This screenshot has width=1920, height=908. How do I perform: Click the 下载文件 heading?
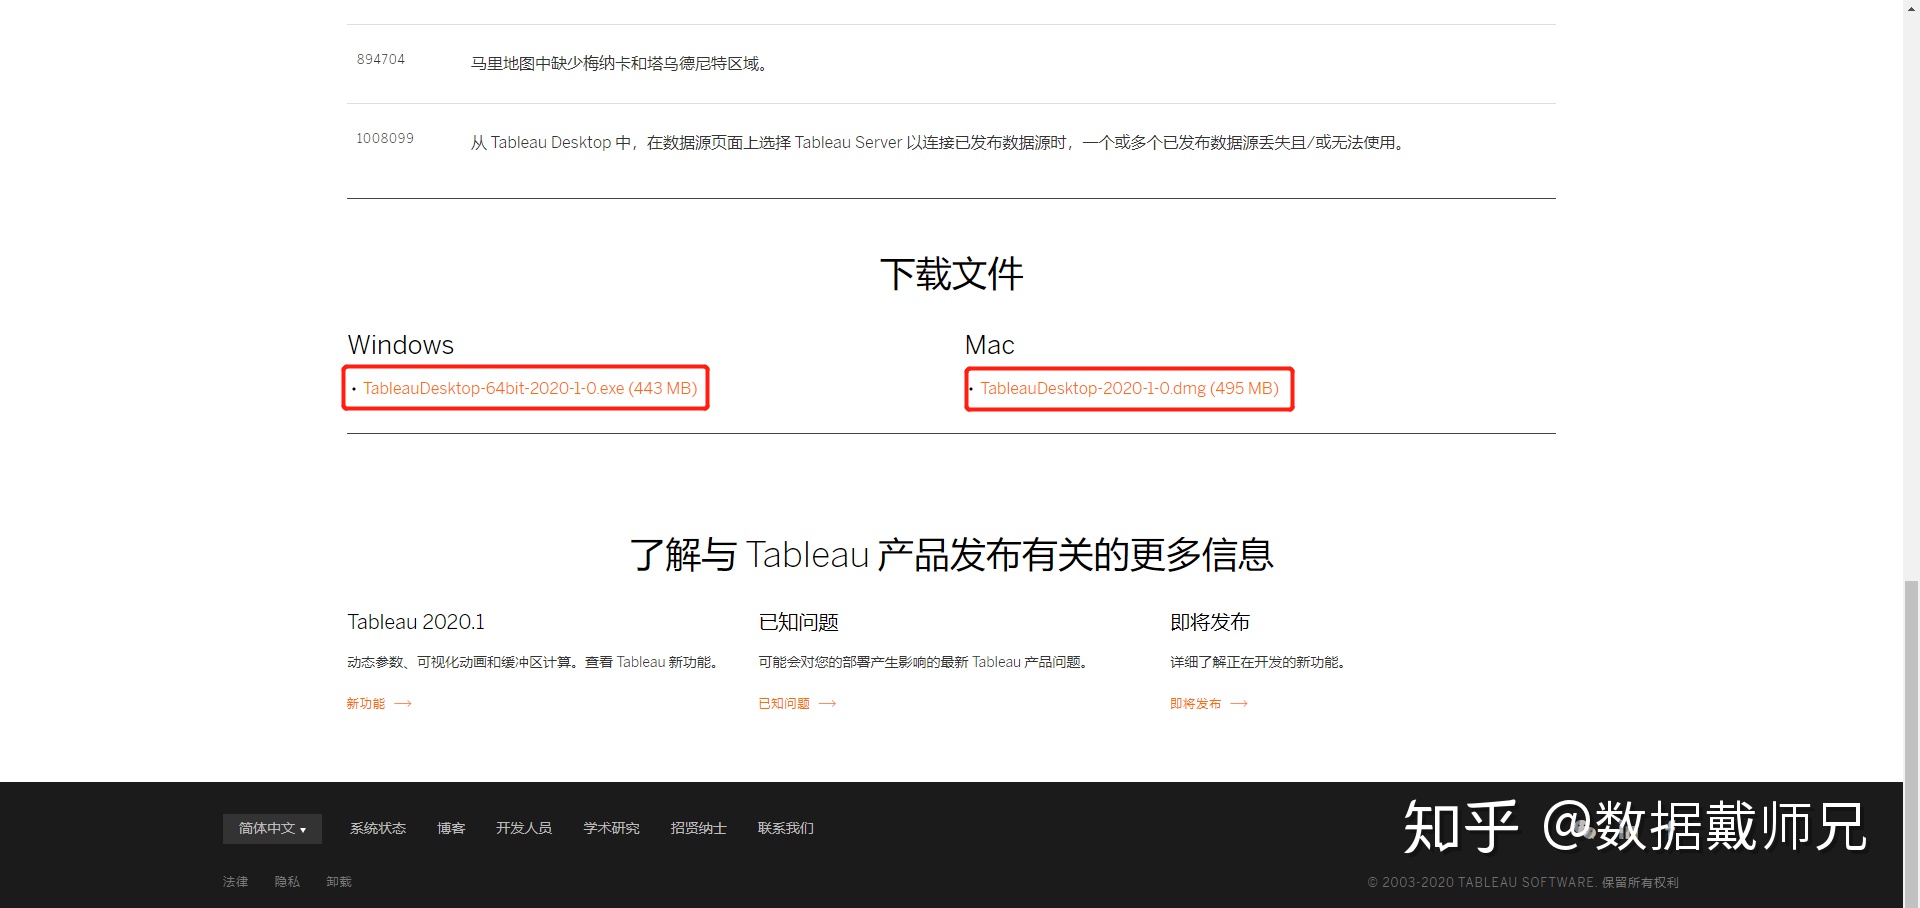tap(951, 274)
